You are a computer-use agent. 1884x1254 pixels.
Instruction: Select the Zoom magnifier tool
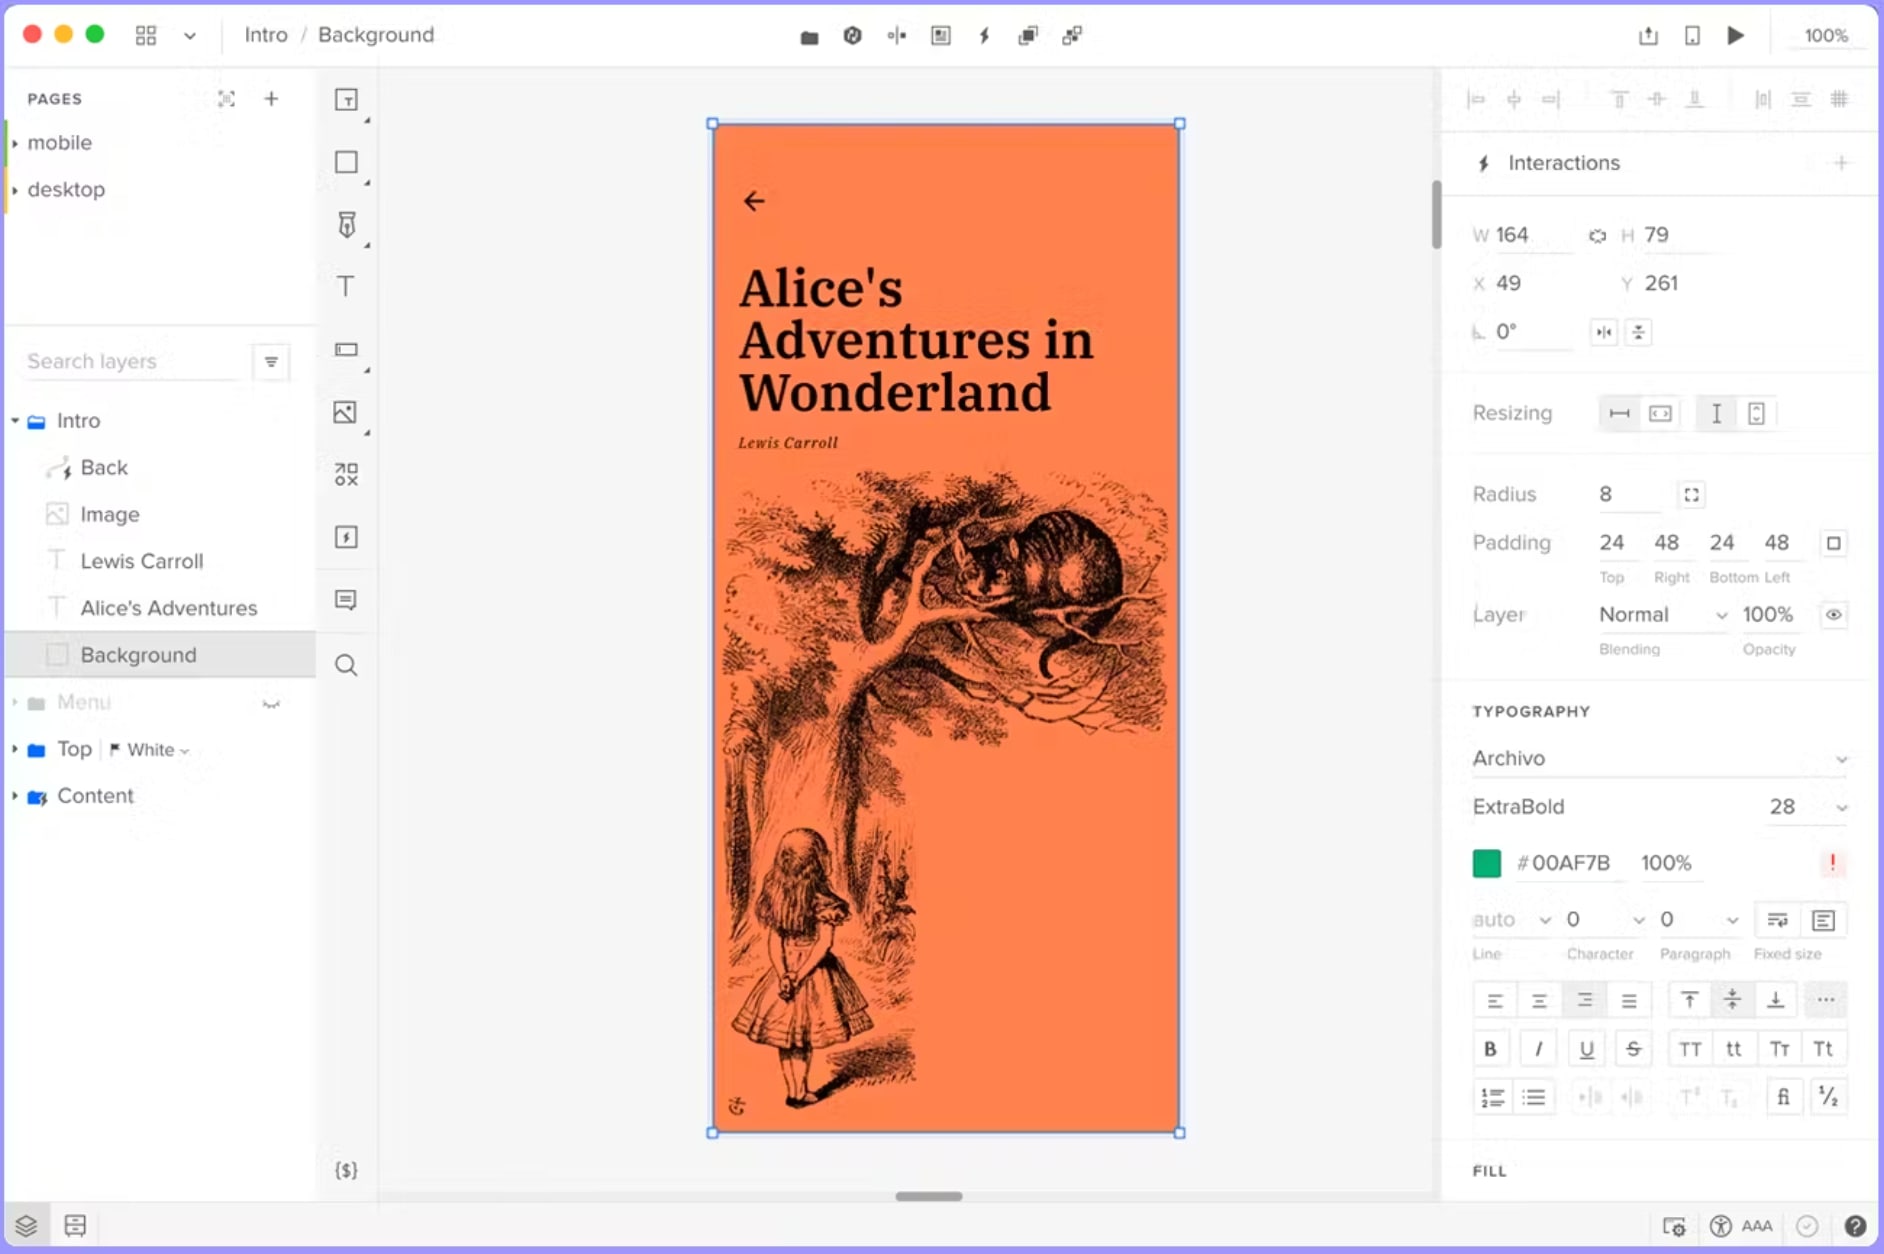tap(346, 665)
